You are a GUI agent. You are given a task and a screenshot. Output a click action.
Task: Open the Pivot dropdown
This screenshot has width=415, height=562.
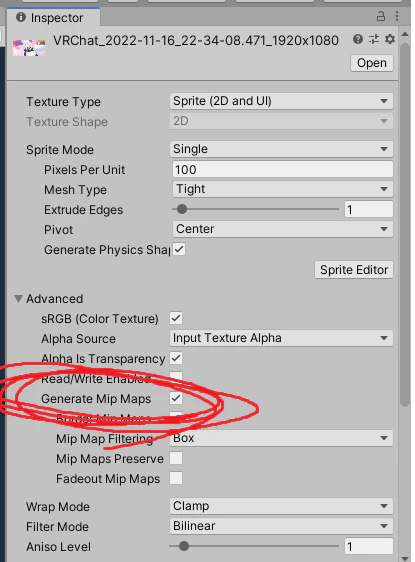pyautogui.click(x=283, y=229)
